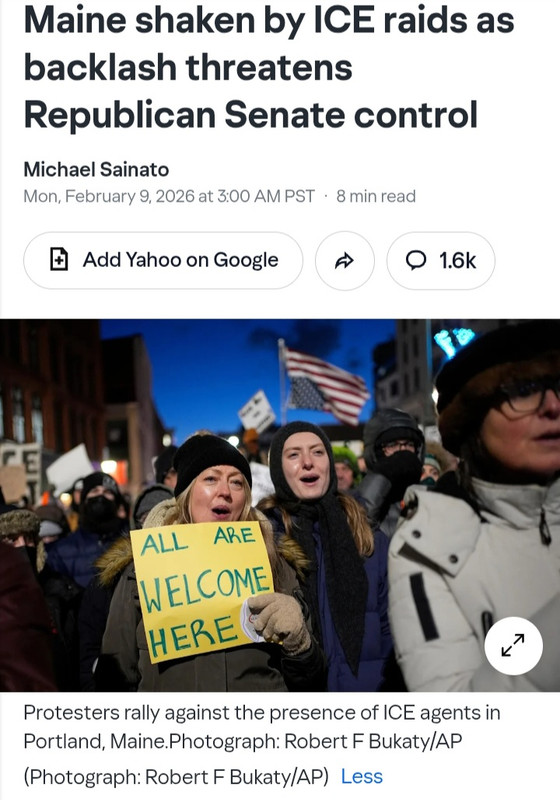The height and width of the screenshot is (800, 560).
Task: Click the share arrow icon
Action: tap(344, 261)
